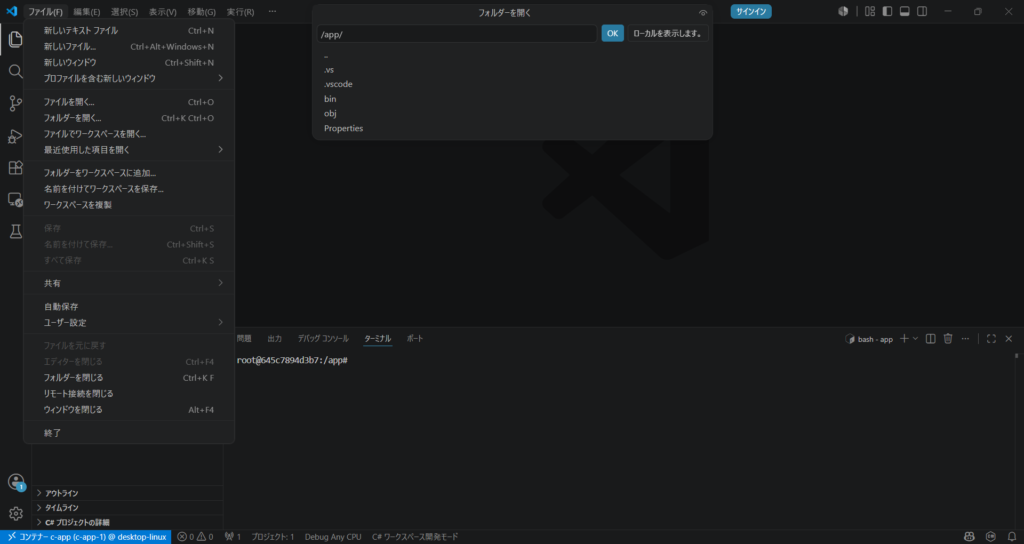Image resolution: width=1024 pixels, height=544 pixels.
Task: Select the Properties folder in list
Action: [x=512, y=129]
